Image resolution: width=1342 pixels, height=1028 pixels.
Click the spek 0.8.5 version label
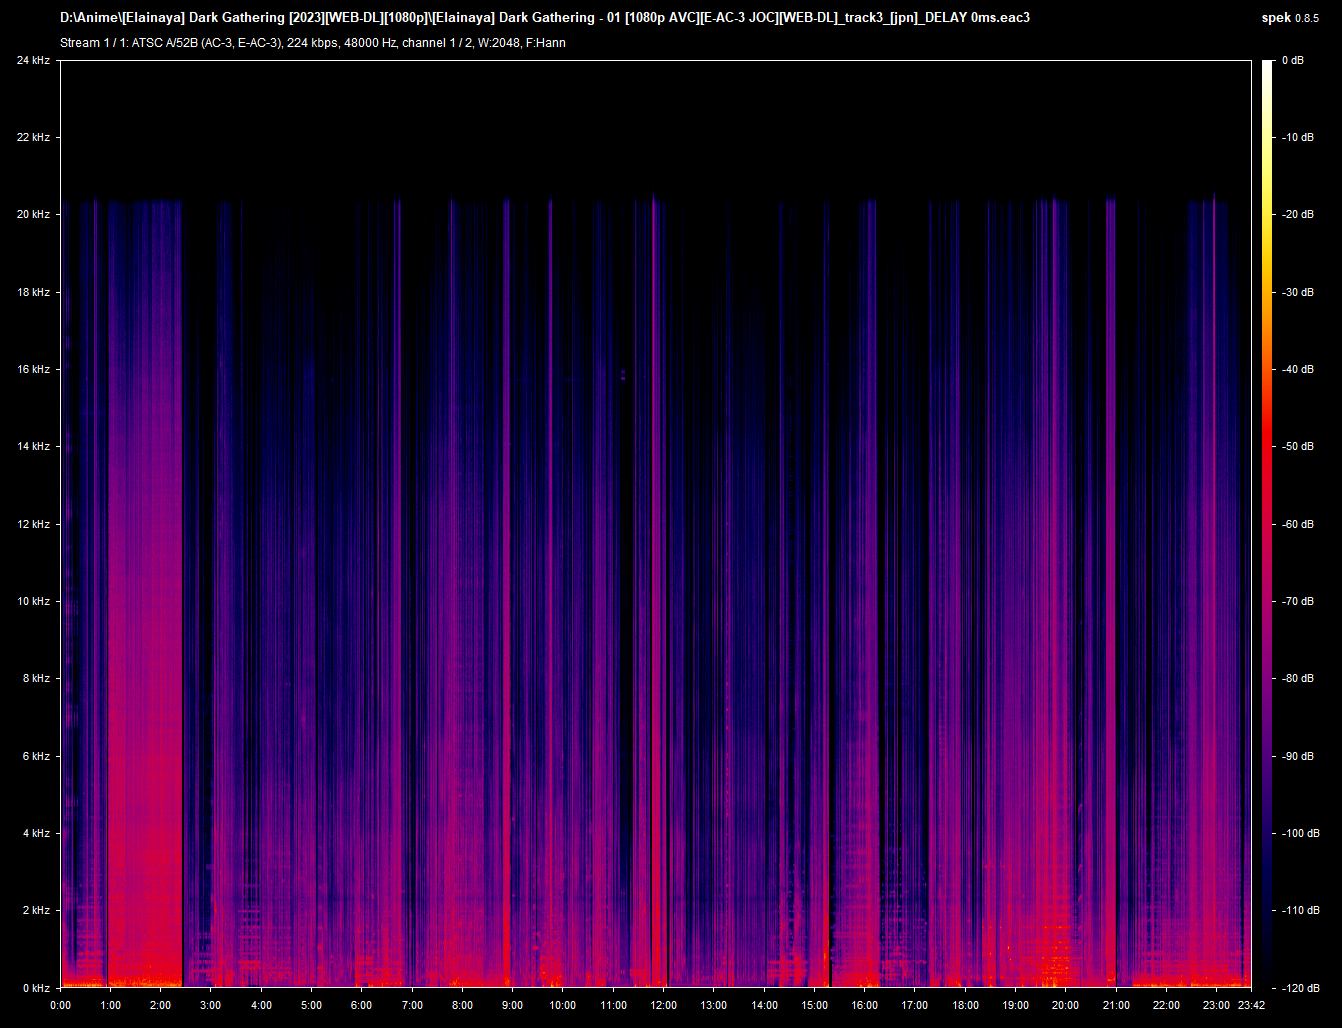tap(1290, 18)
